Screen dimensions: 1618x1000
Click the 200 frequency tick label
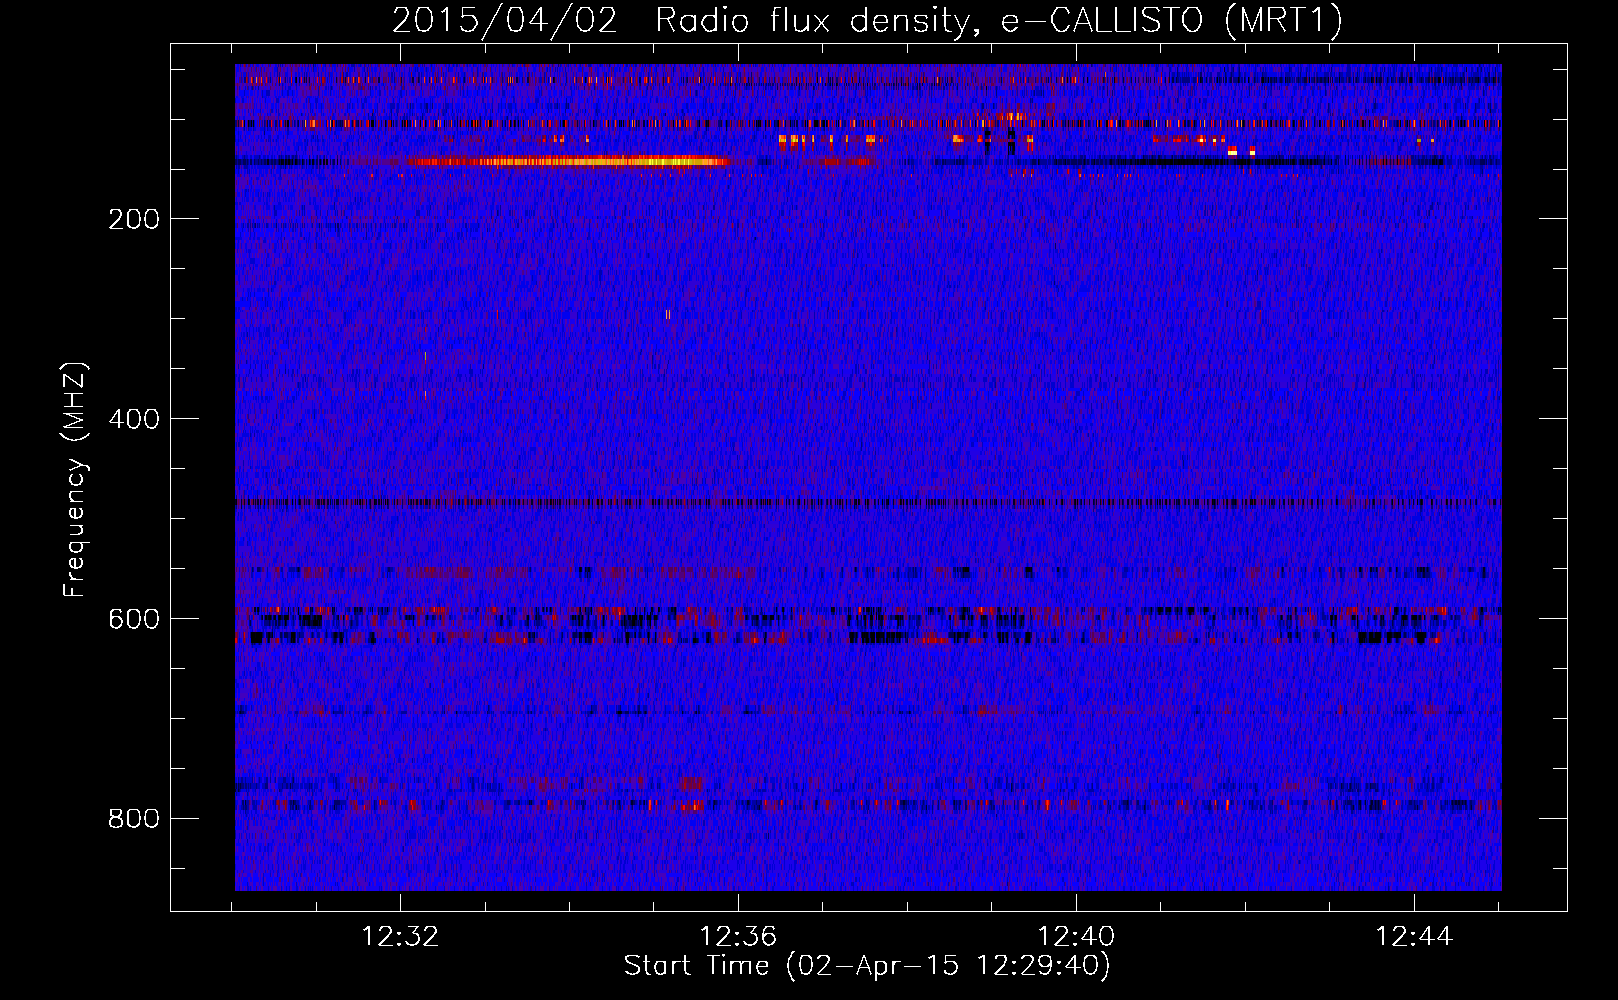pos(134,219)
